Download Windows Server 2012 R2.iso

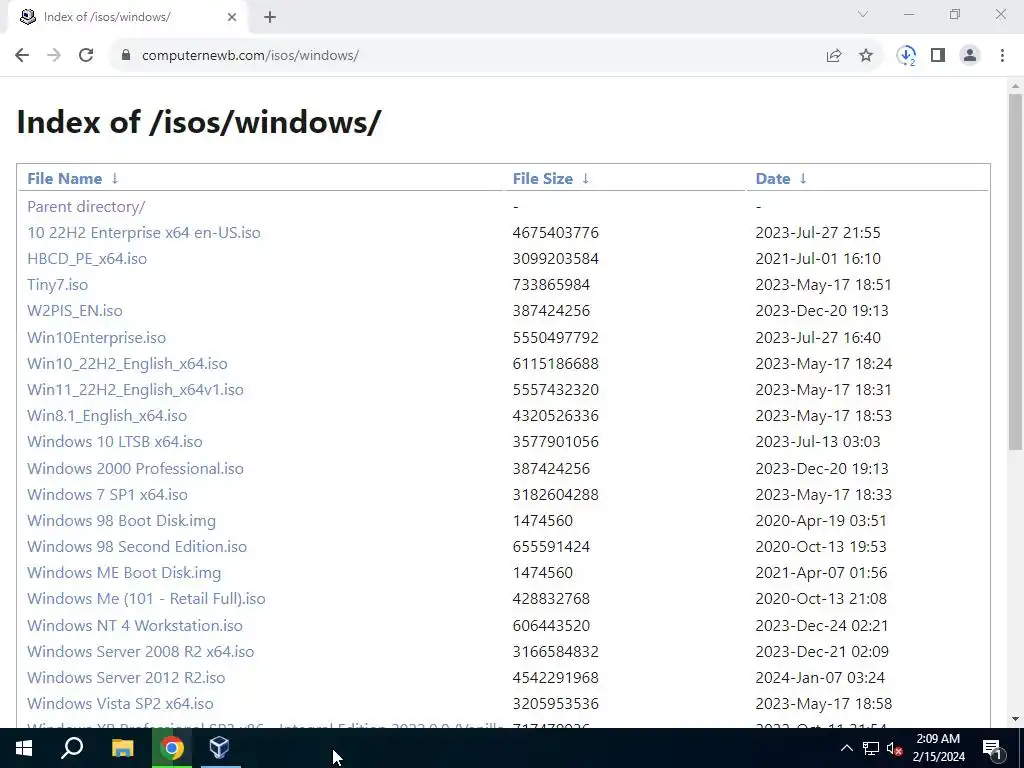[x=126, y=678]
